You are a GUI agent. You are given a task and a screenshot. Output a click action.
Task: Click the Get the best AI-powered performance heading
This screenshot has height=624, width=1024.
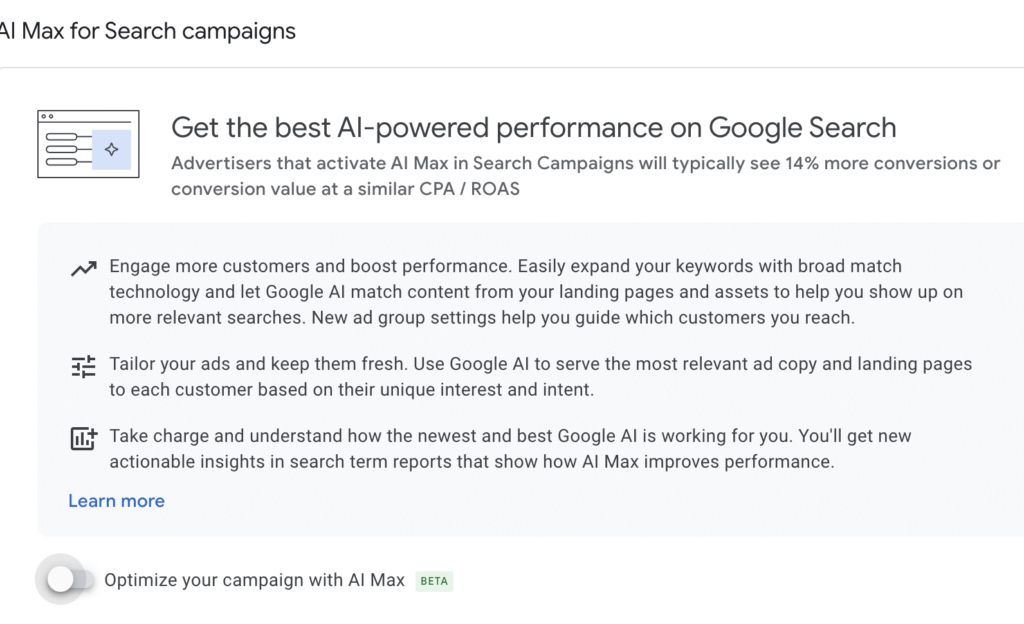pos(533,128)
